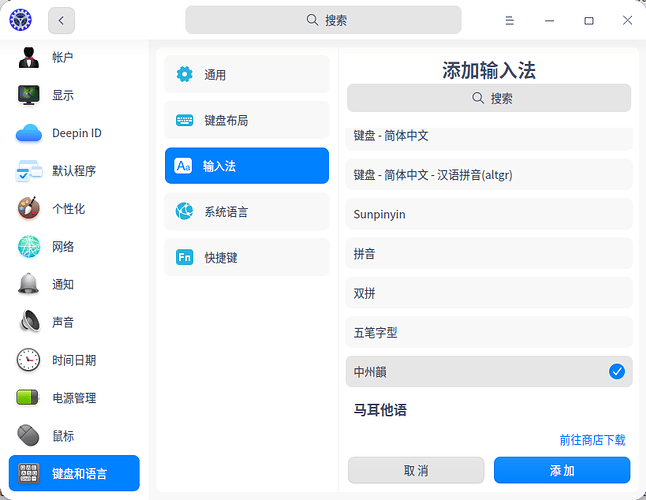Select 个性化 in the sidebar

(x=74, y=208)
